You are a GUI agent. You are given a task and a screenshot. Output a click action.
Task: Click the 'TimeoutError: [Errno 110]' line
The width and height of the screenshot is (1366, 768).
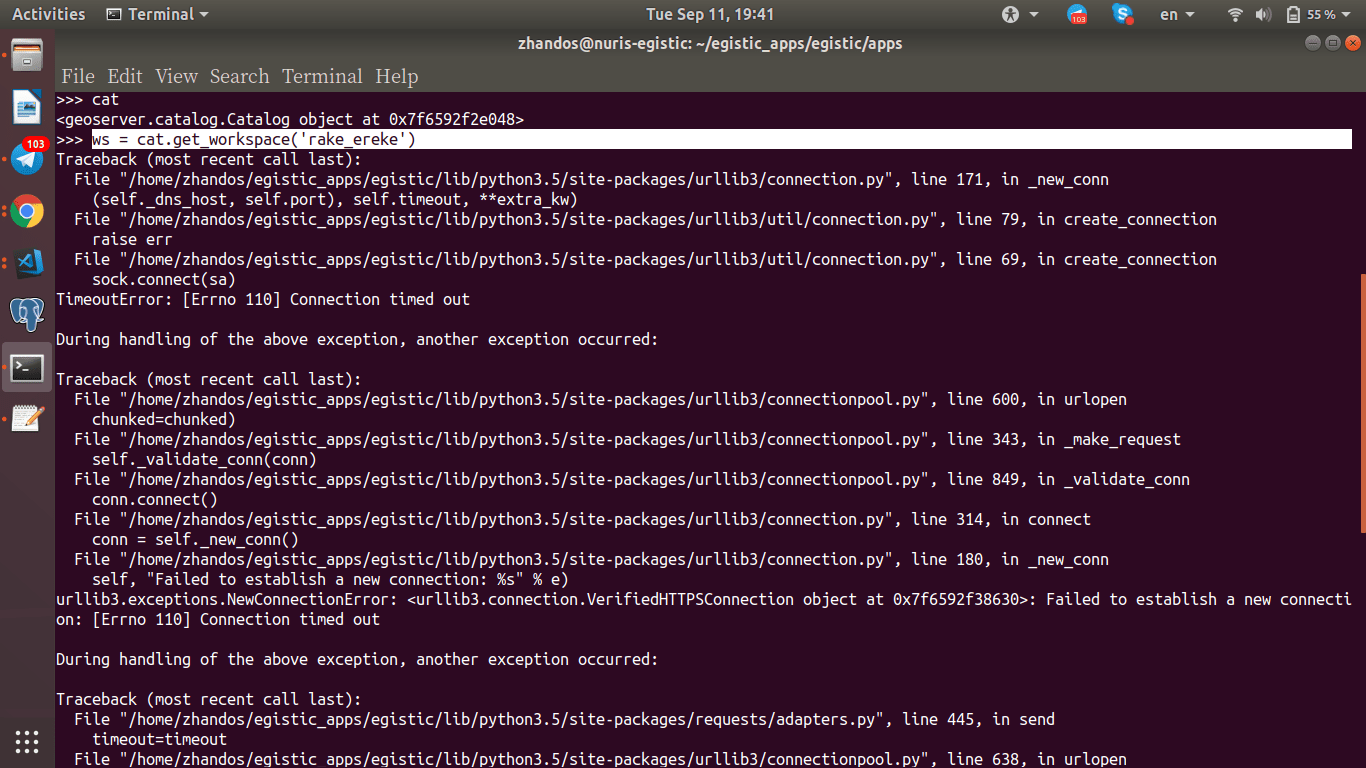point(263,299)
